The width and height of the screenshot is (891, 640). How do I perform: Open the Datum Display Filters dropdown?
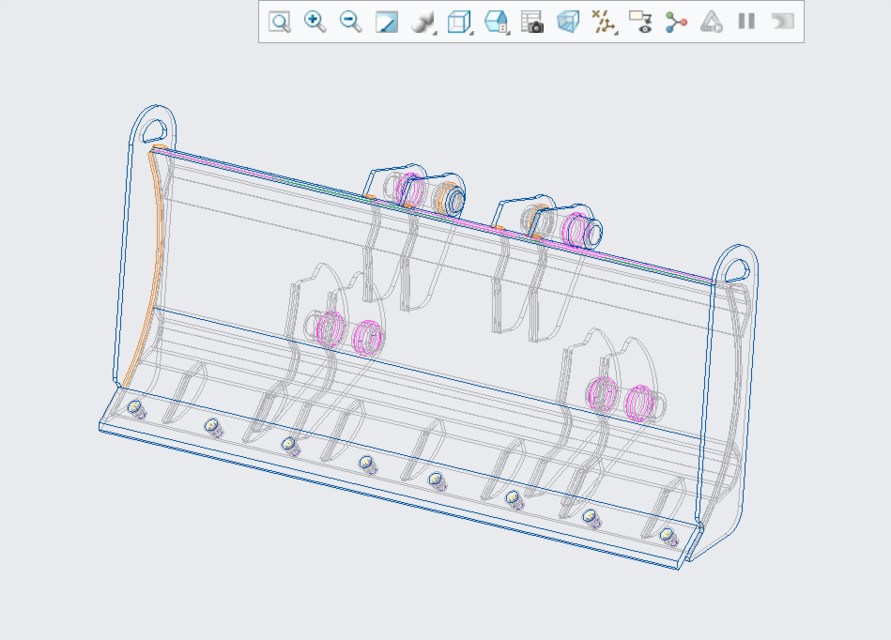click(x=602, y=22)
